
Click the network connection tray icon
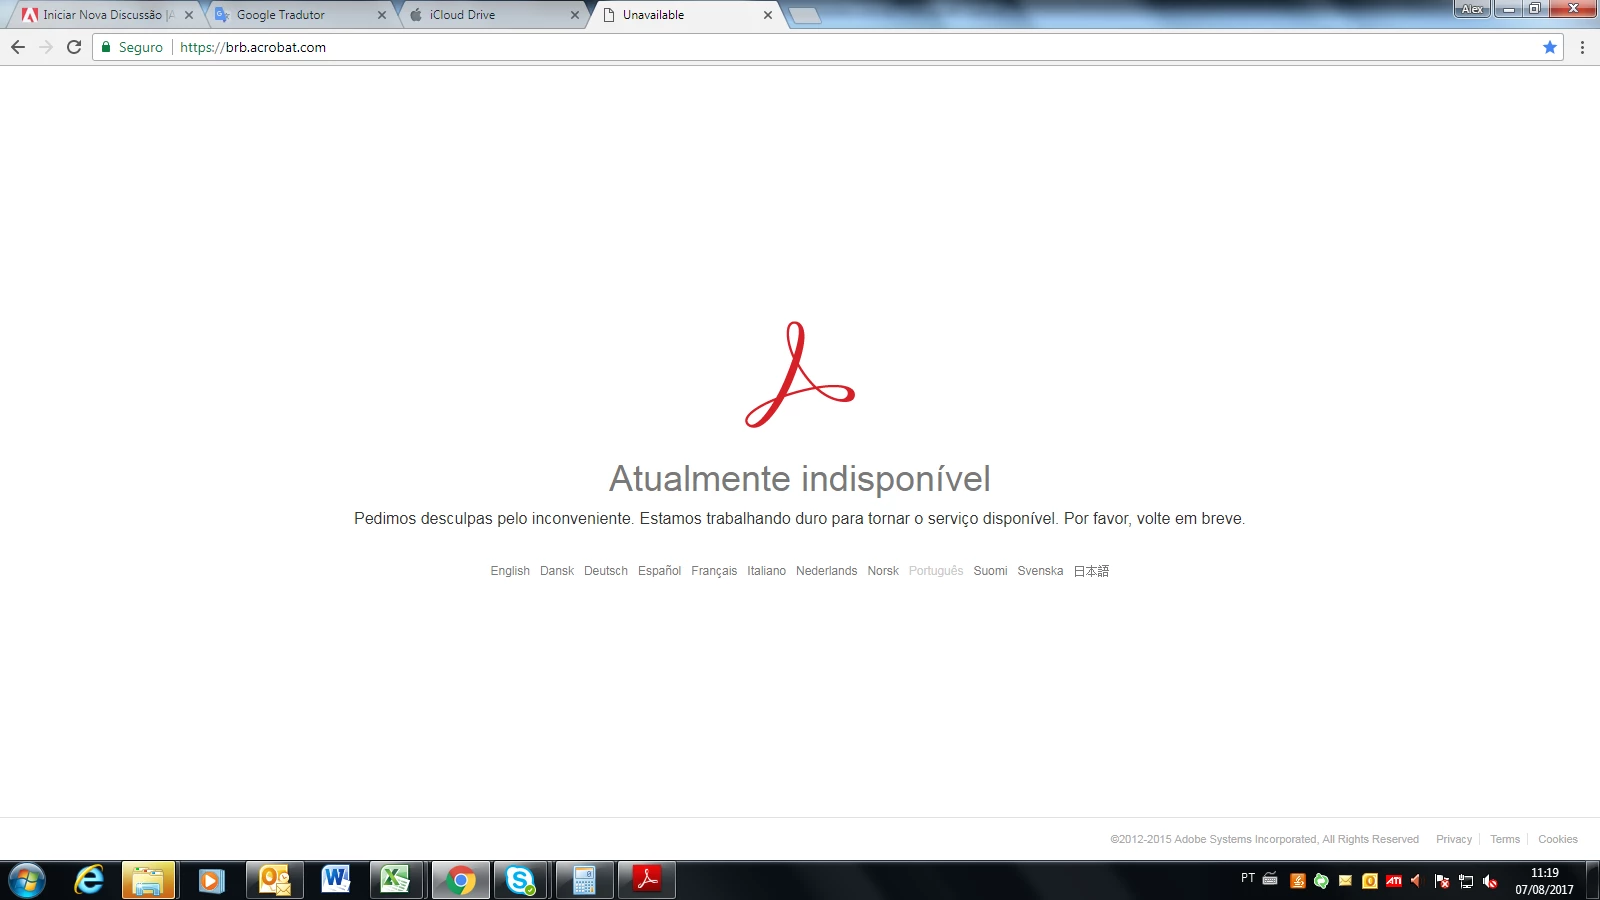pos(1466,881)
